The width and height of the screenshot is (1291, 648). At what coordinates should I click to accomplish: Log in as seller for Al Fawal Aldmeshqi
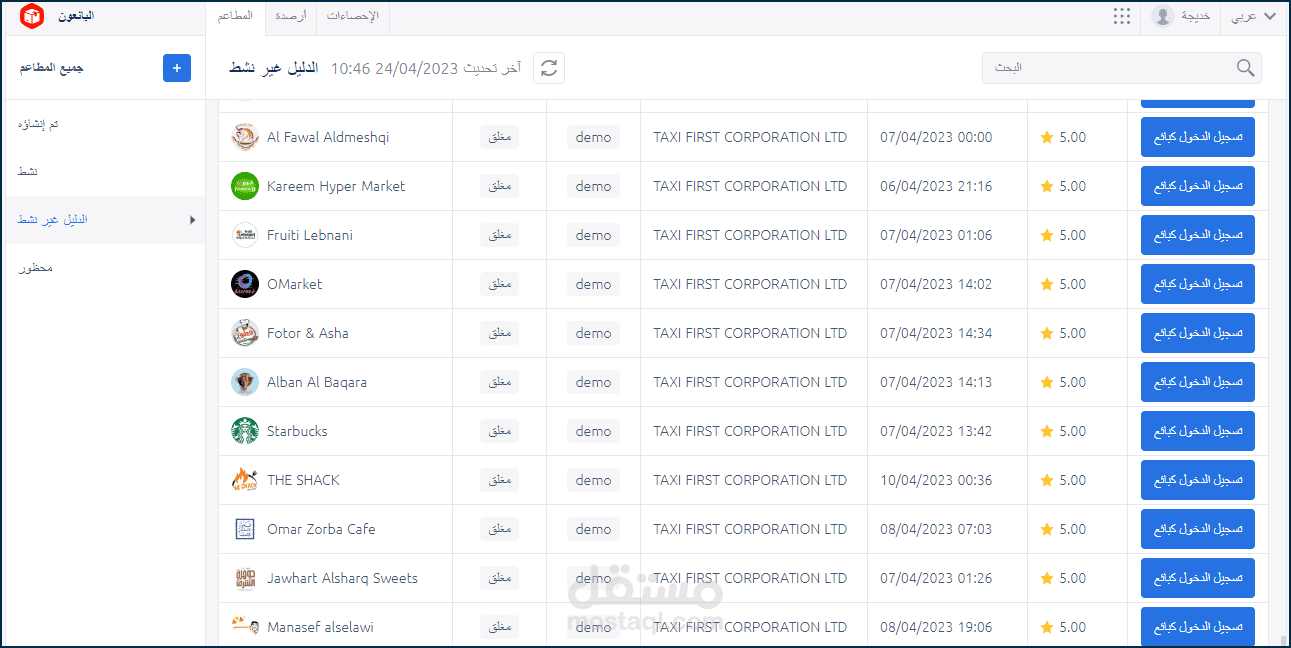[1197, 137]
